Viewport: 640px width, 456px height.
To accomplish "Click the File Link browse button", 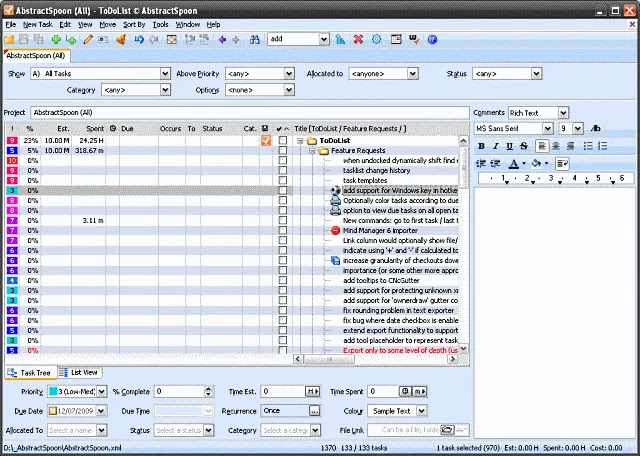I will point(448,430).
